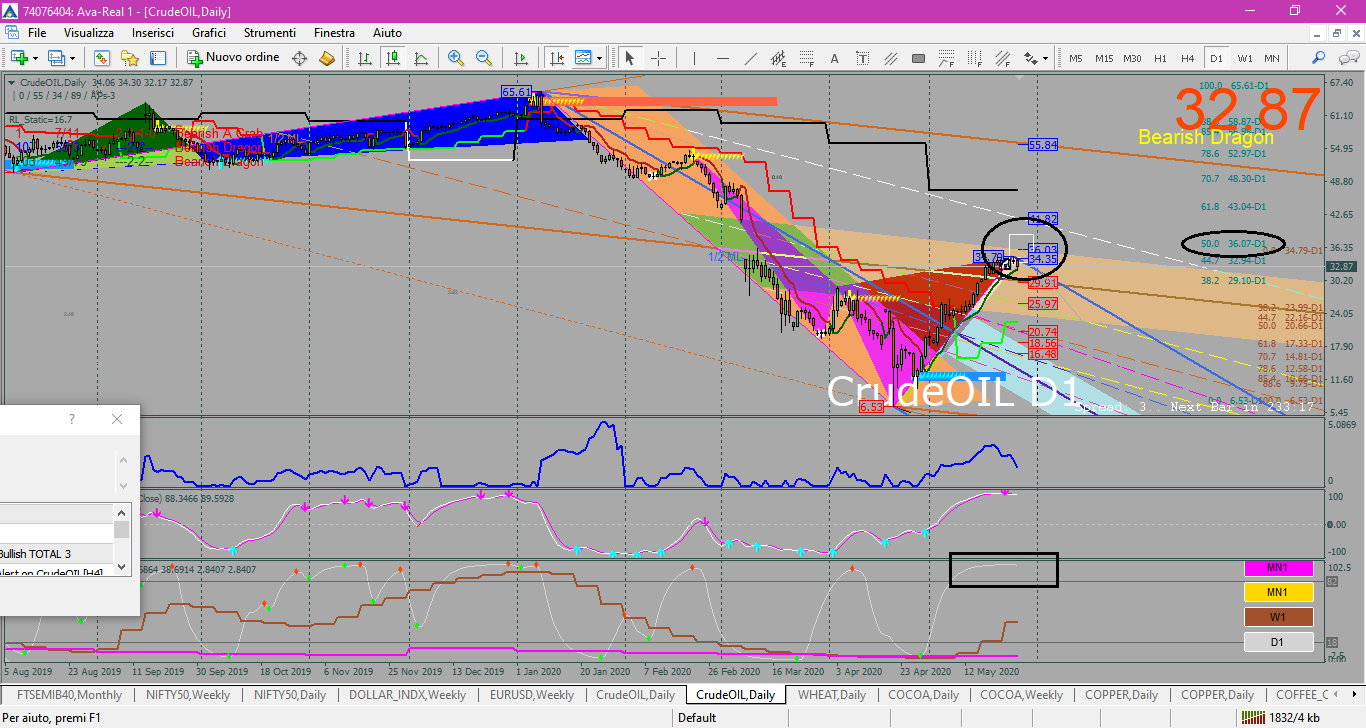The width and height of the screenshot is (1366, 728).
Task: Open the Grafici menu
Action: 209,33
